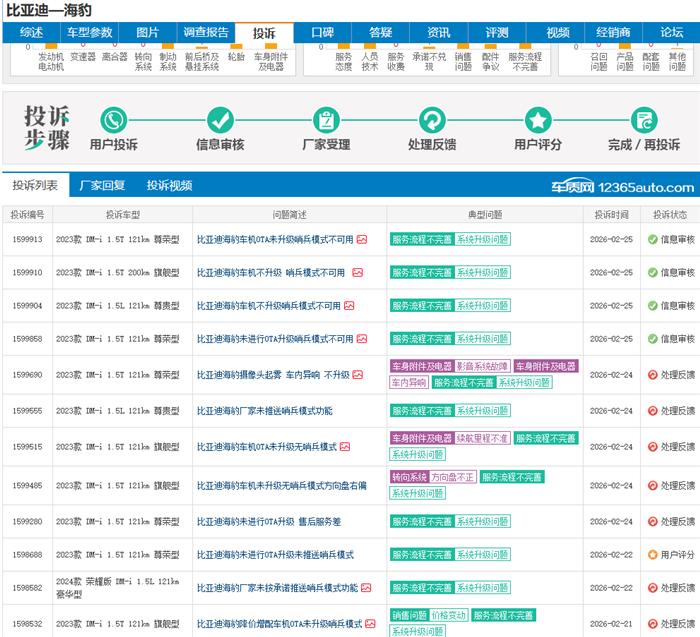Open image icon for complaint 1599690
The width and height of the screenshot is (700, 637).
(x=357, y=375)
